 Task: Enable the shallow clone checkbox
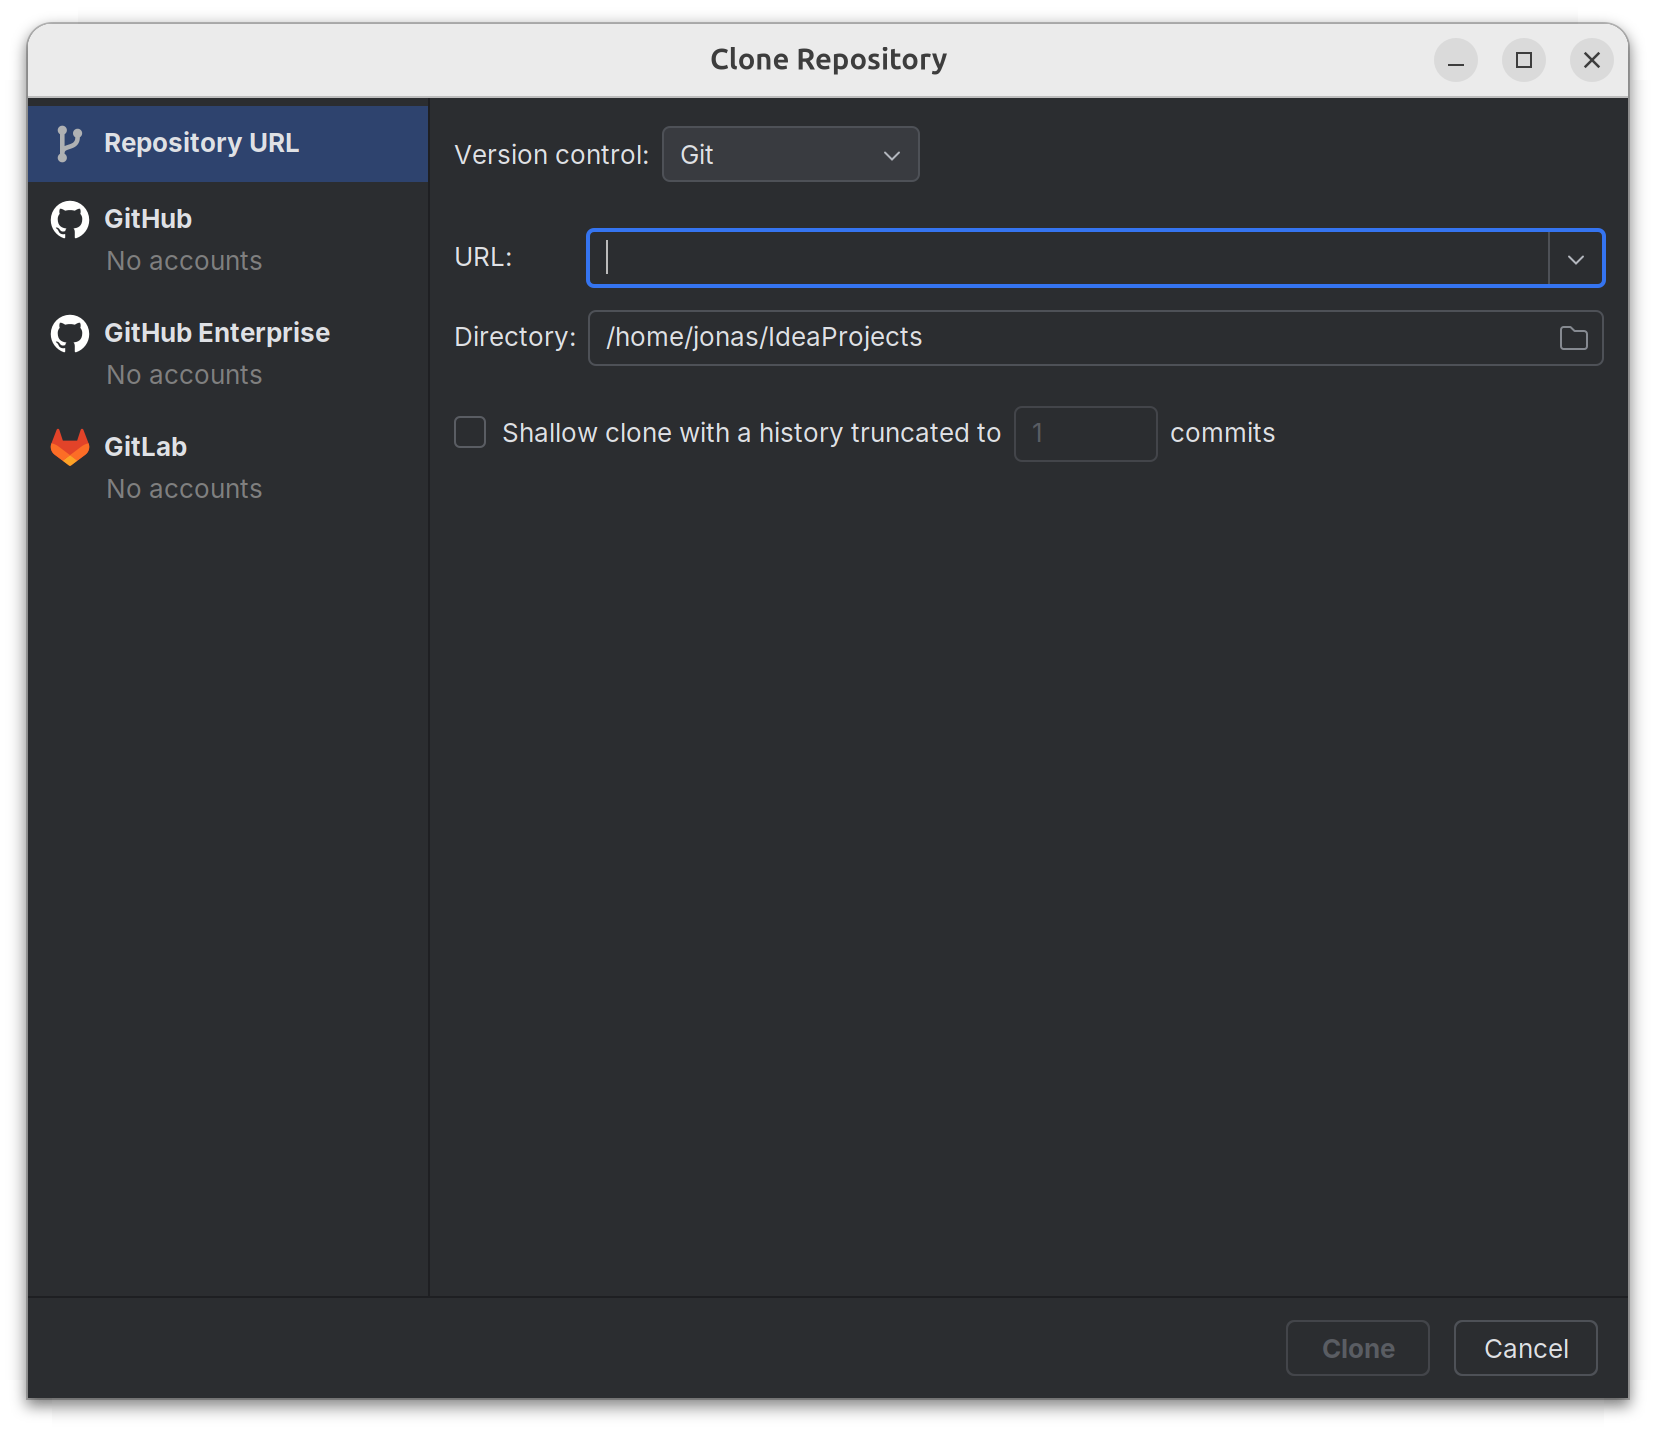[470, 433]
